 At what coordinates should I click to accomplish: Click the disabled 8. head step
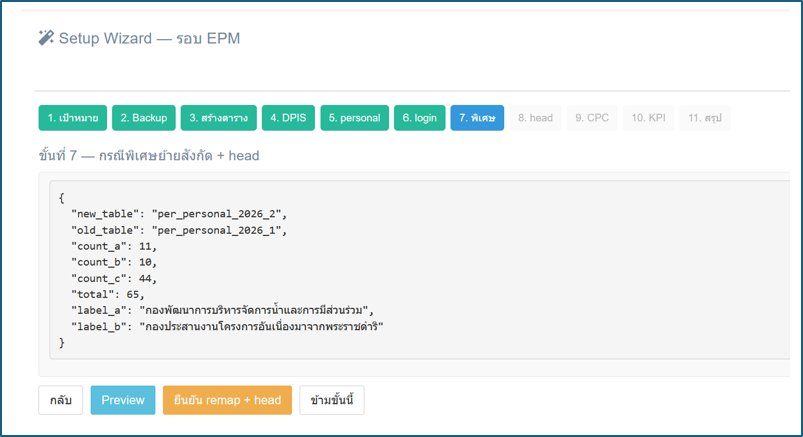click(535, 118)
